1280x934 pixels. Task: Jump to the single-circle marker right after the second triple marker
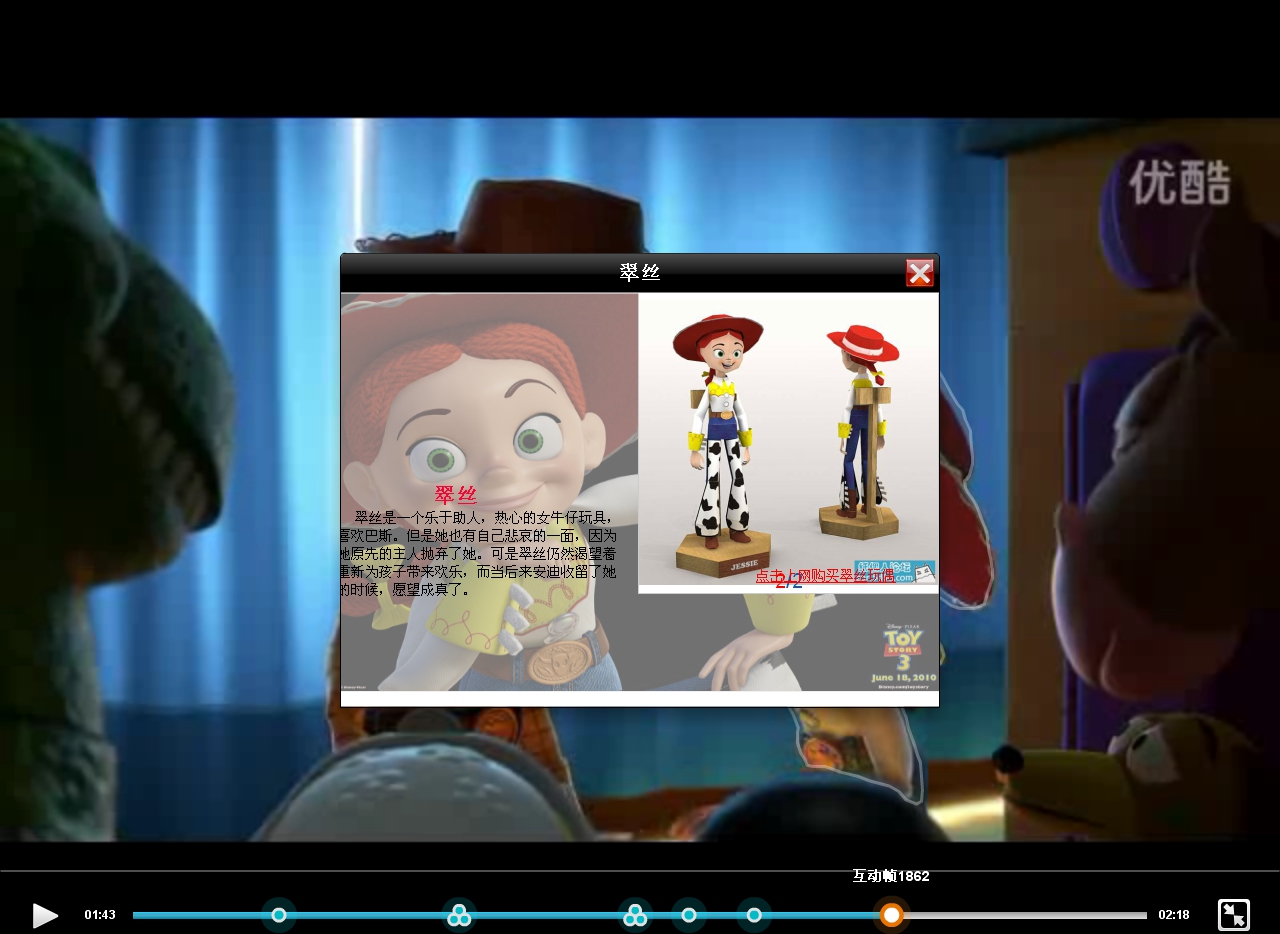[689, 915]
